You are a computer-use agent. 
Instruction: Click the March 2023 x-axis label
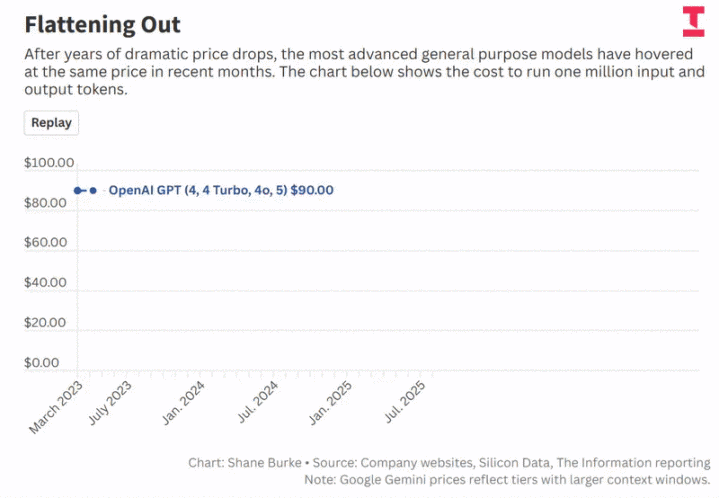pos(59,407)
